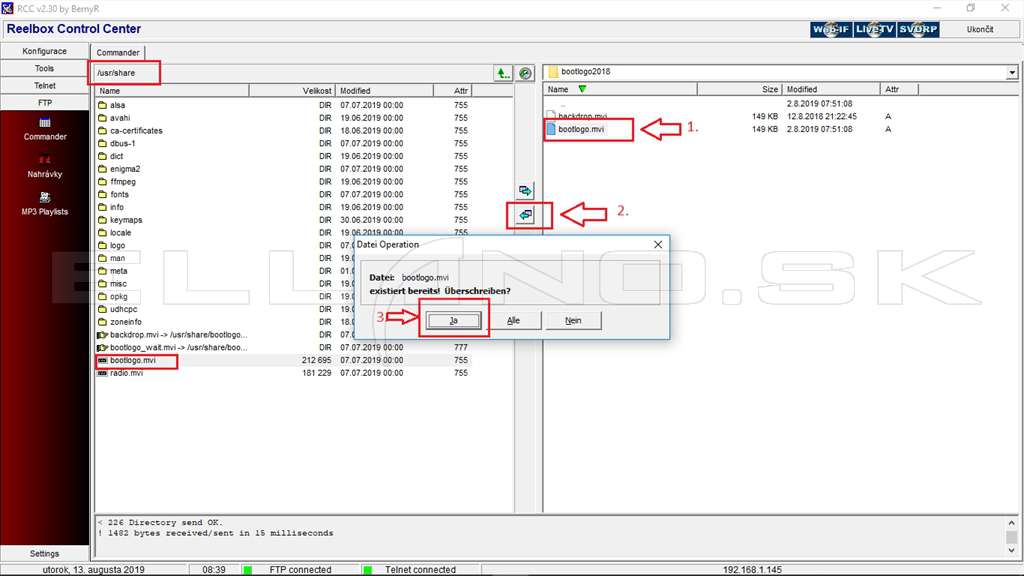
Task: Select the logo folder row
Action: pyautogui.click(x=225, y=246)
